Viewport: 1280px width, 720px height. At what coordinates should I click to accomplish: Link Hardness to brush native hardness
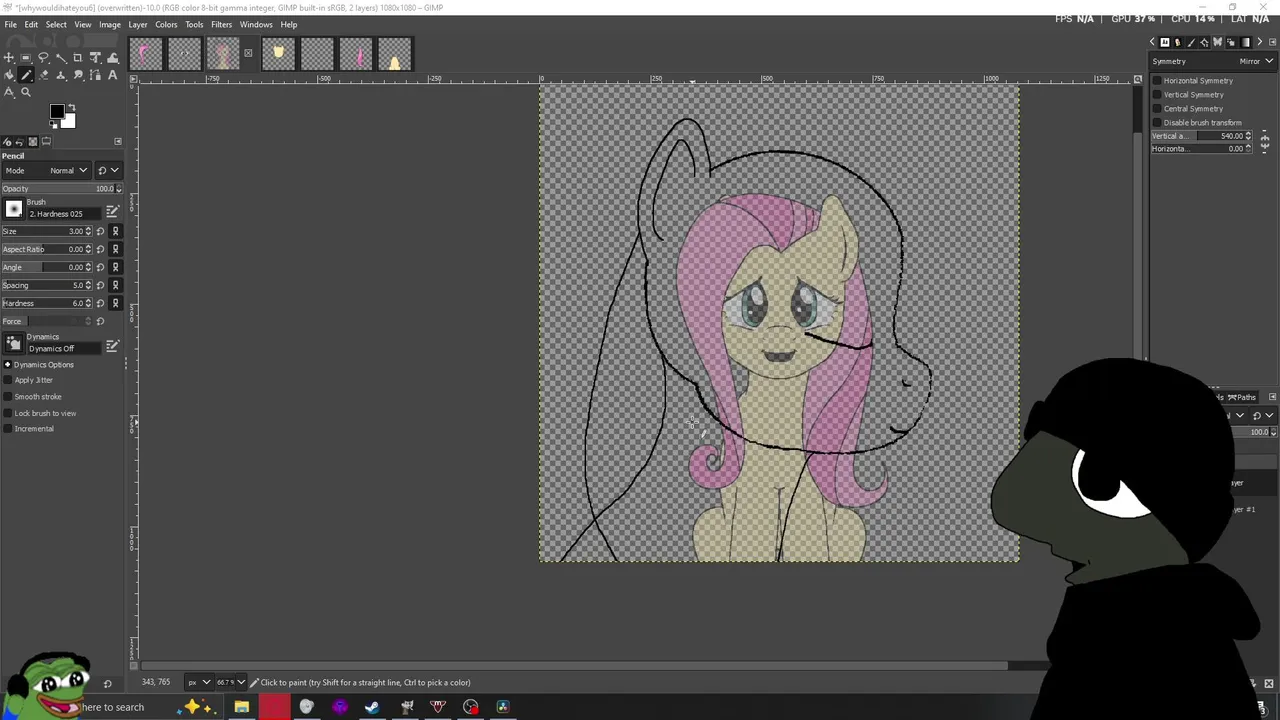coord(115,303)
